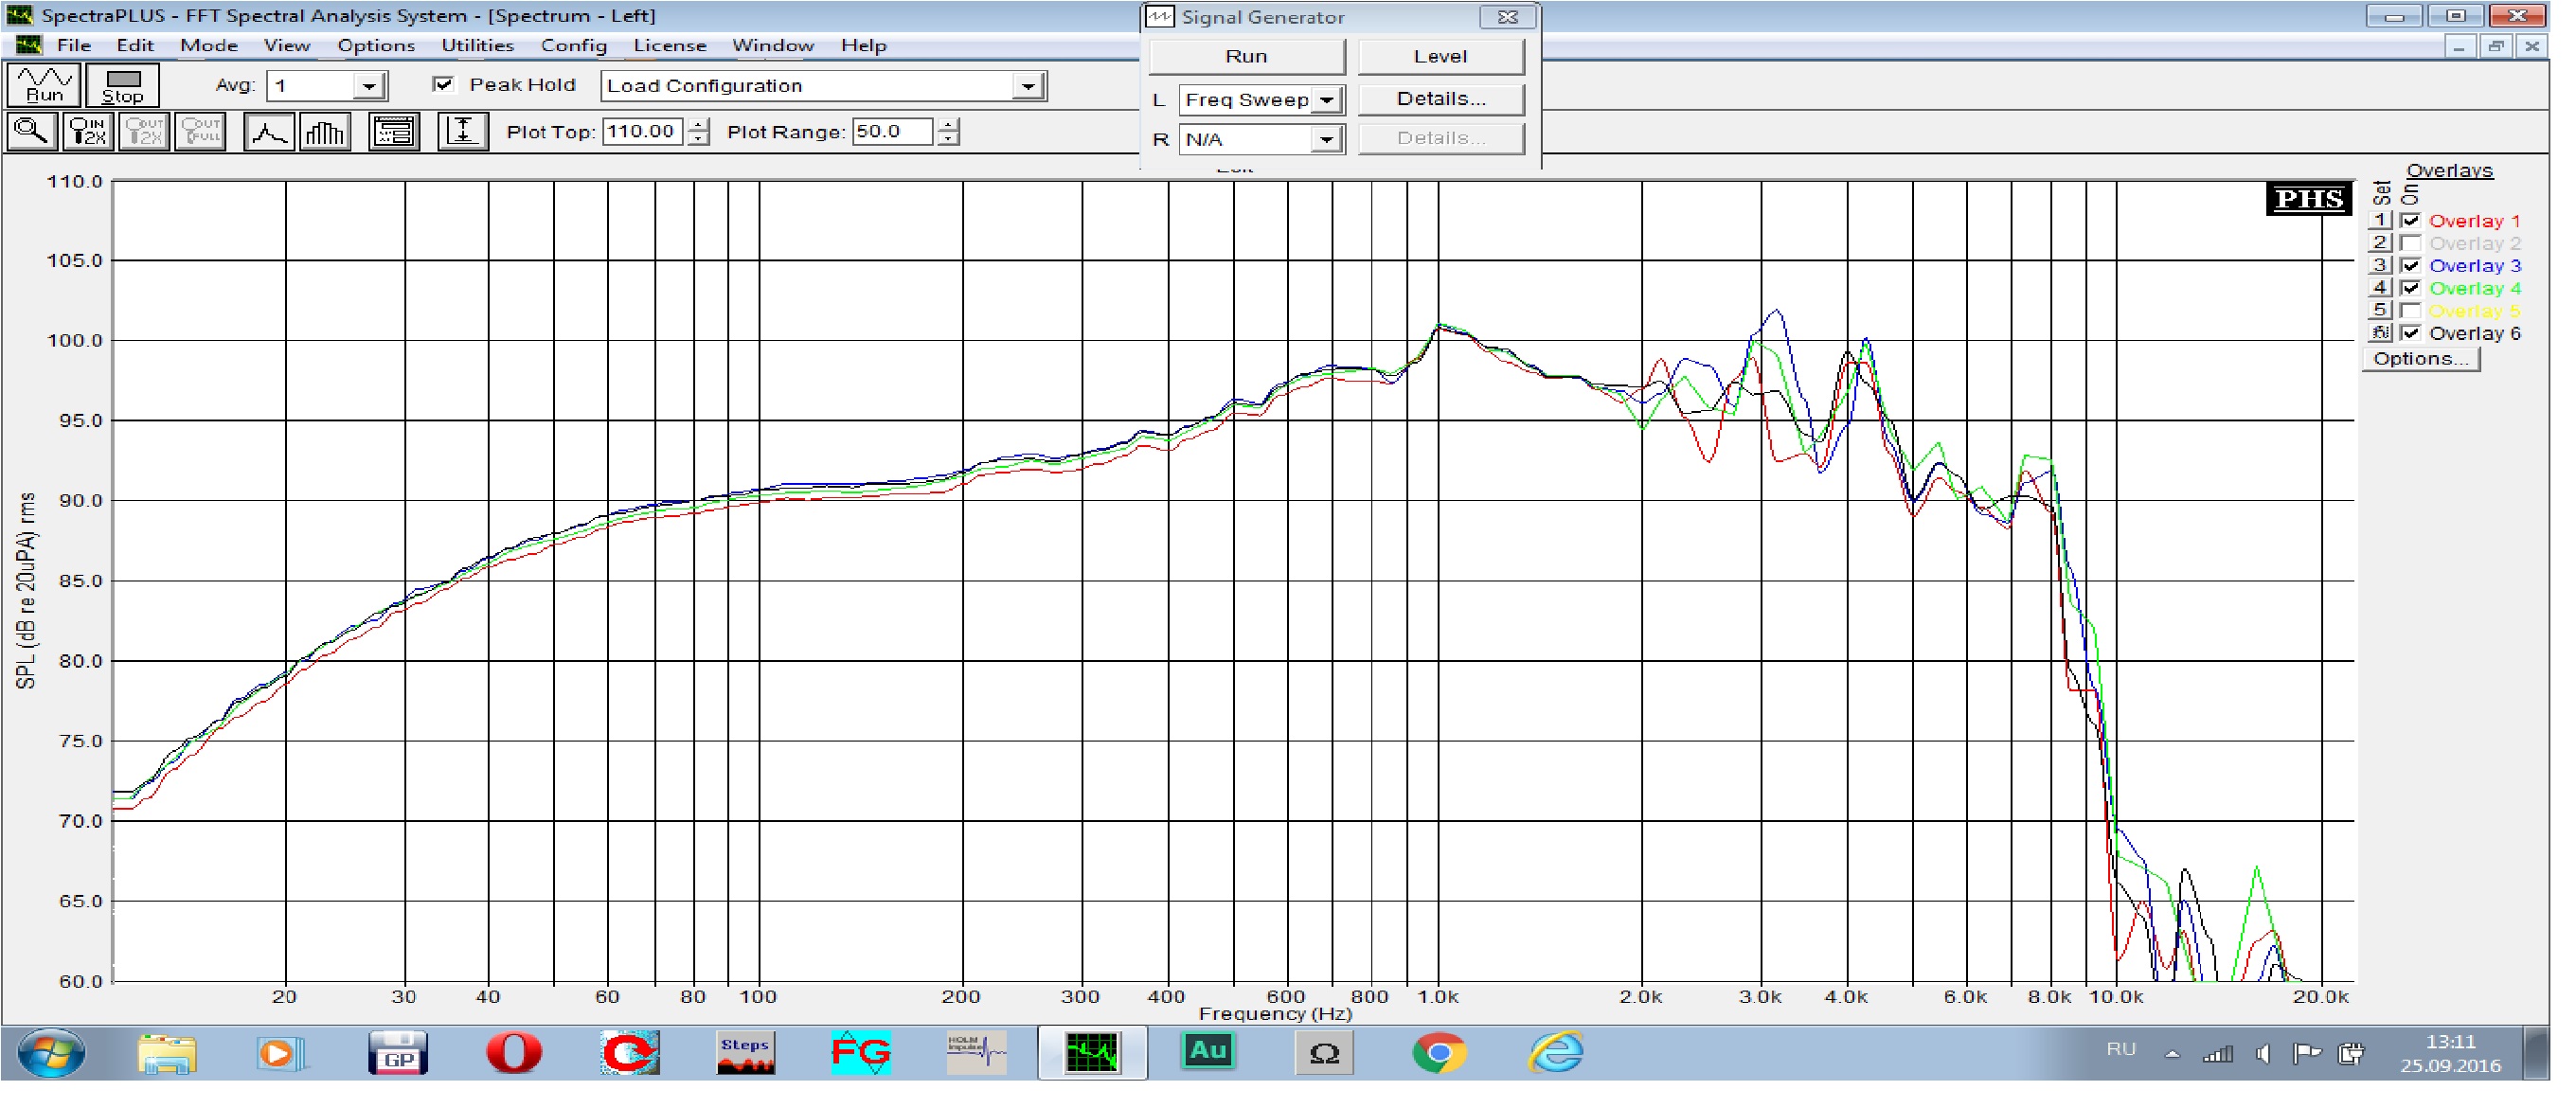Enable Overlay 5 checkbox
This screenshot has width=2576, height=1108.
point(2410,311)
